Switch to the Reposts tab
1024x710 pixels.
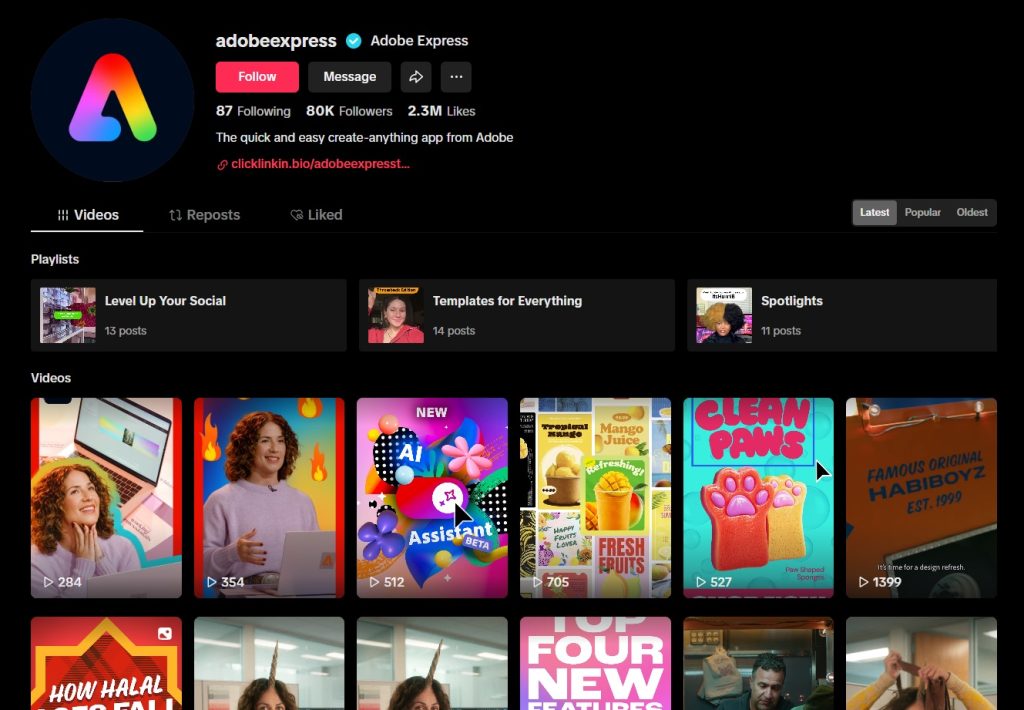click(204, 215)
